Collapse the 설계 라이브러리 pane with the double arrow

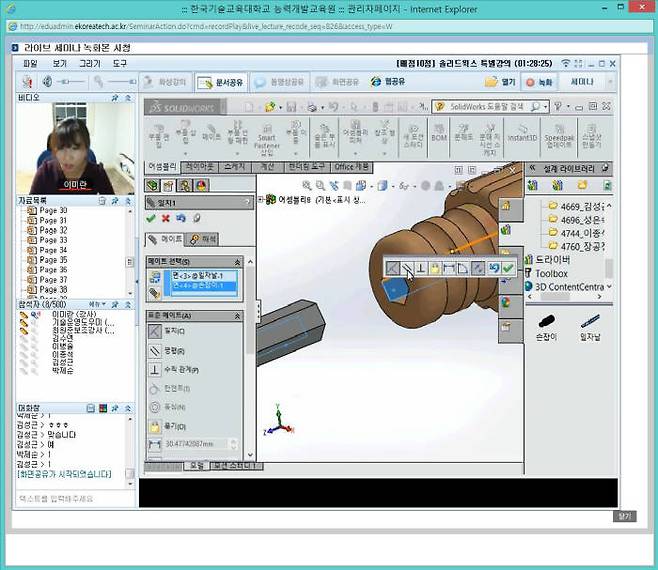point(532,168)
